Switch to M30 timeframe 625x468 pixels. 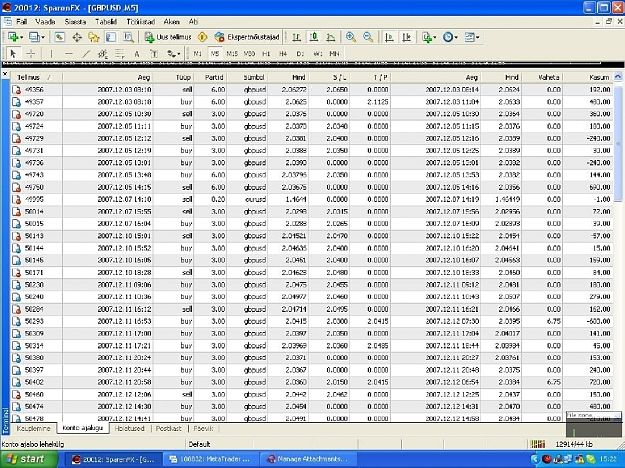coord(249,53)
